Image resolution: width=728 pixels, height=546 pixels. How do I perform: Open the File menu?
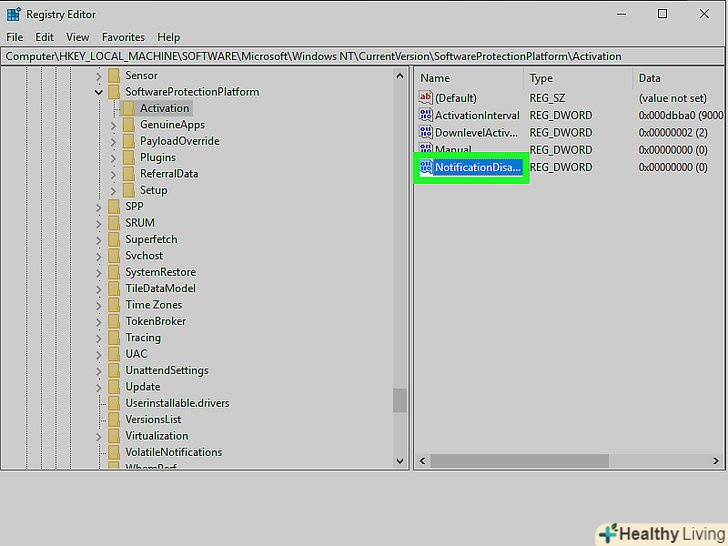pos(15,37)
